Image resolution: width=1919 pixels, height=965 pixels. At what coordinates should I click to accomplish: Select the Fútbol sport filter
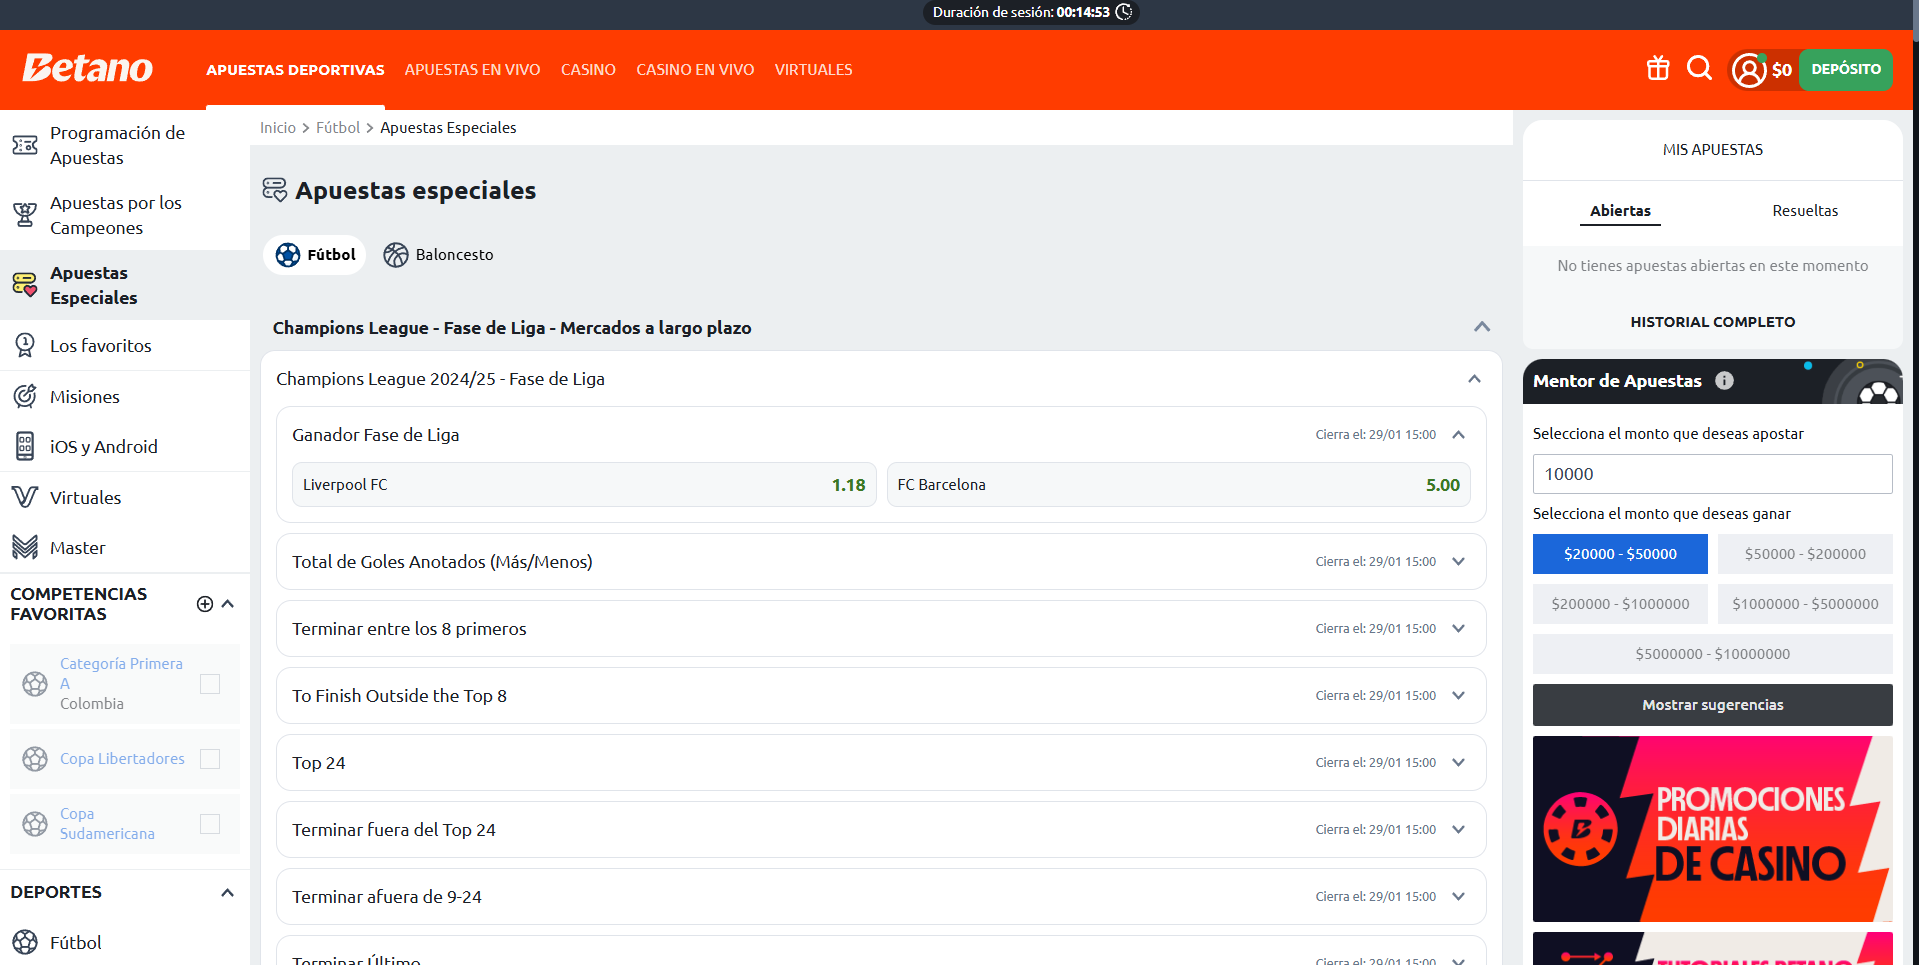[315, 255]
